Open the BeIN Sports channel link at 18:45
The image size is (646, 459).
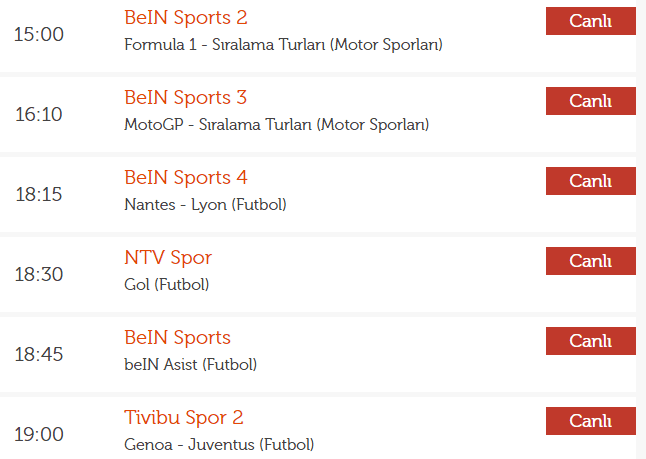(177, 337)
